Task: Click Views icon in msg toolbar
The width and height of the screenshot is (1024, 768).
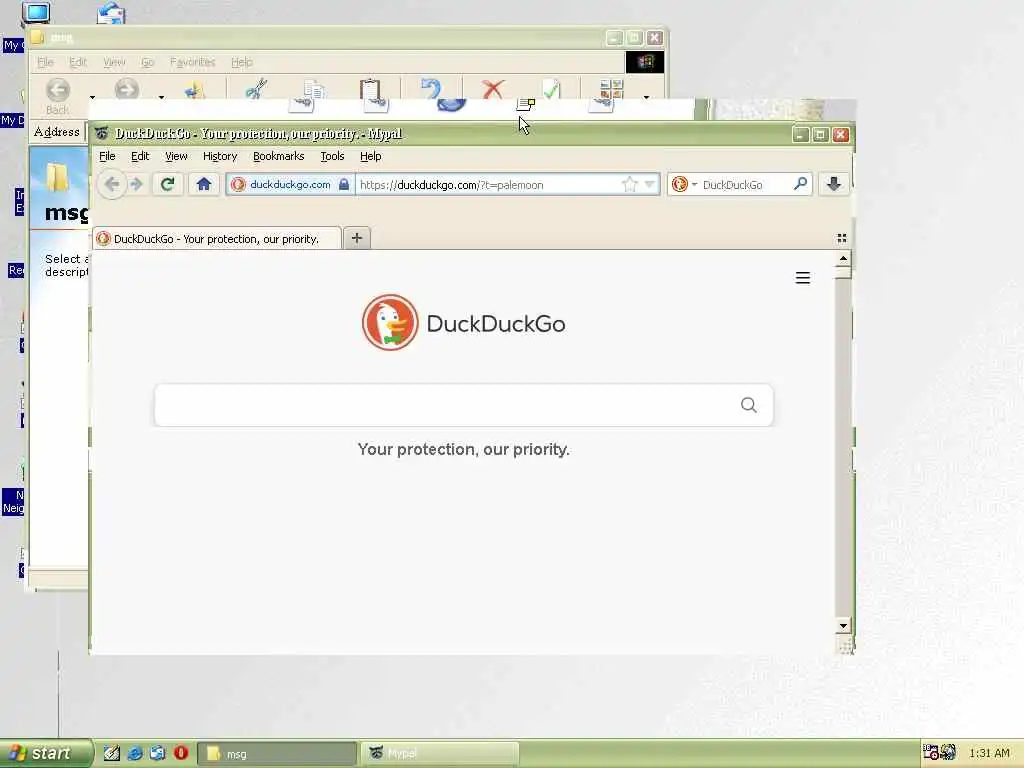Action: tap(612, 89)
